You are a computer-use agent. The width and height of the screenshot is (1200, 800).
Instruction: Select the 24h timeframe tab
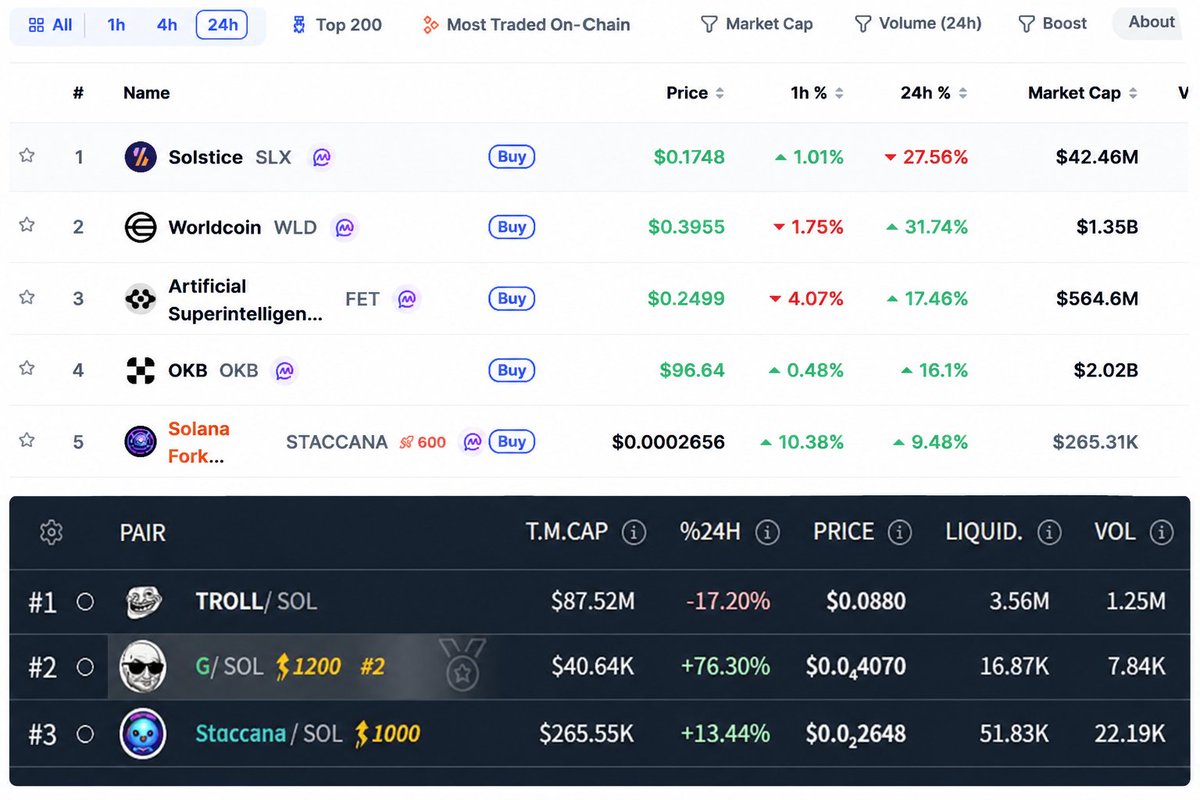(222, 24)
